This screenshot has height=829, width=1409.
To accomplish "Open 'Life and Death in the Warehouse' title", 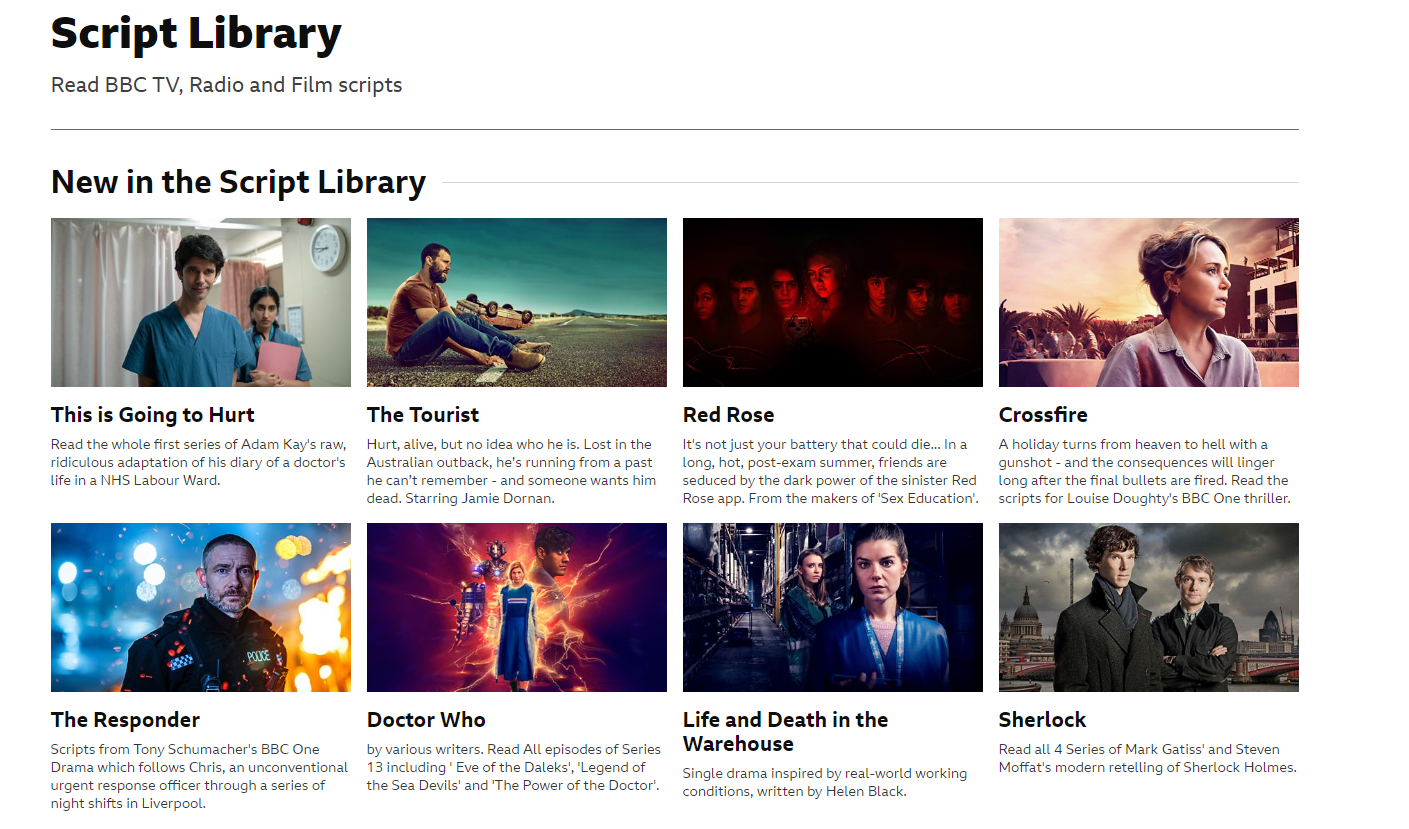I will (x=785, y=732).
